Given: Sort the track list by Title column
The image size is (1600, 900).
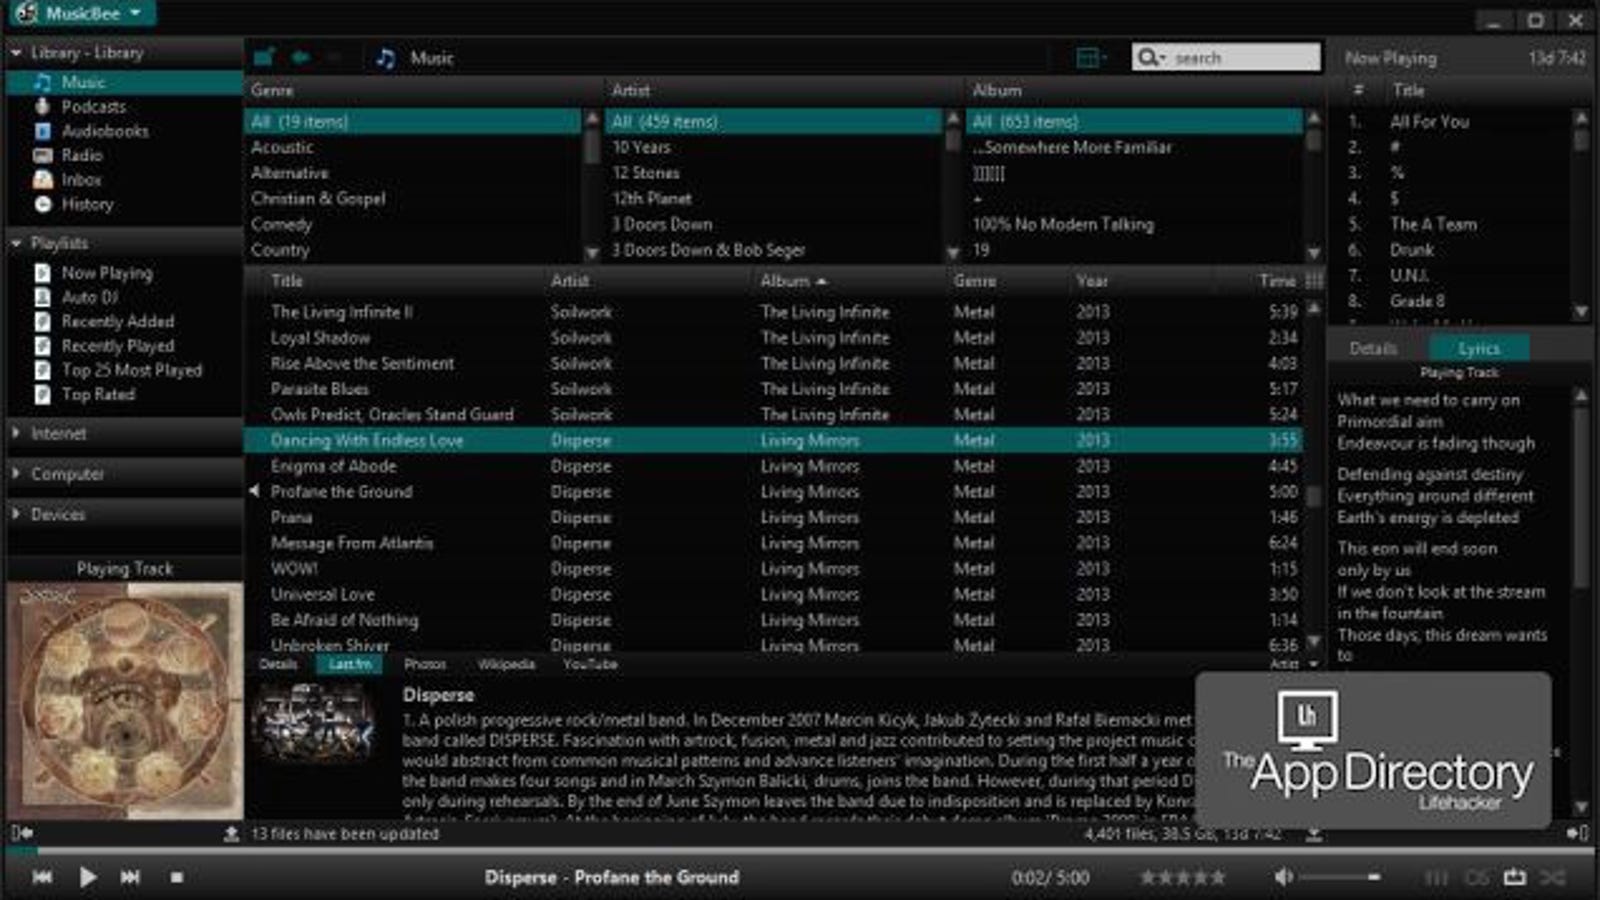Looking at the screenshot, I should click(287, 281).
